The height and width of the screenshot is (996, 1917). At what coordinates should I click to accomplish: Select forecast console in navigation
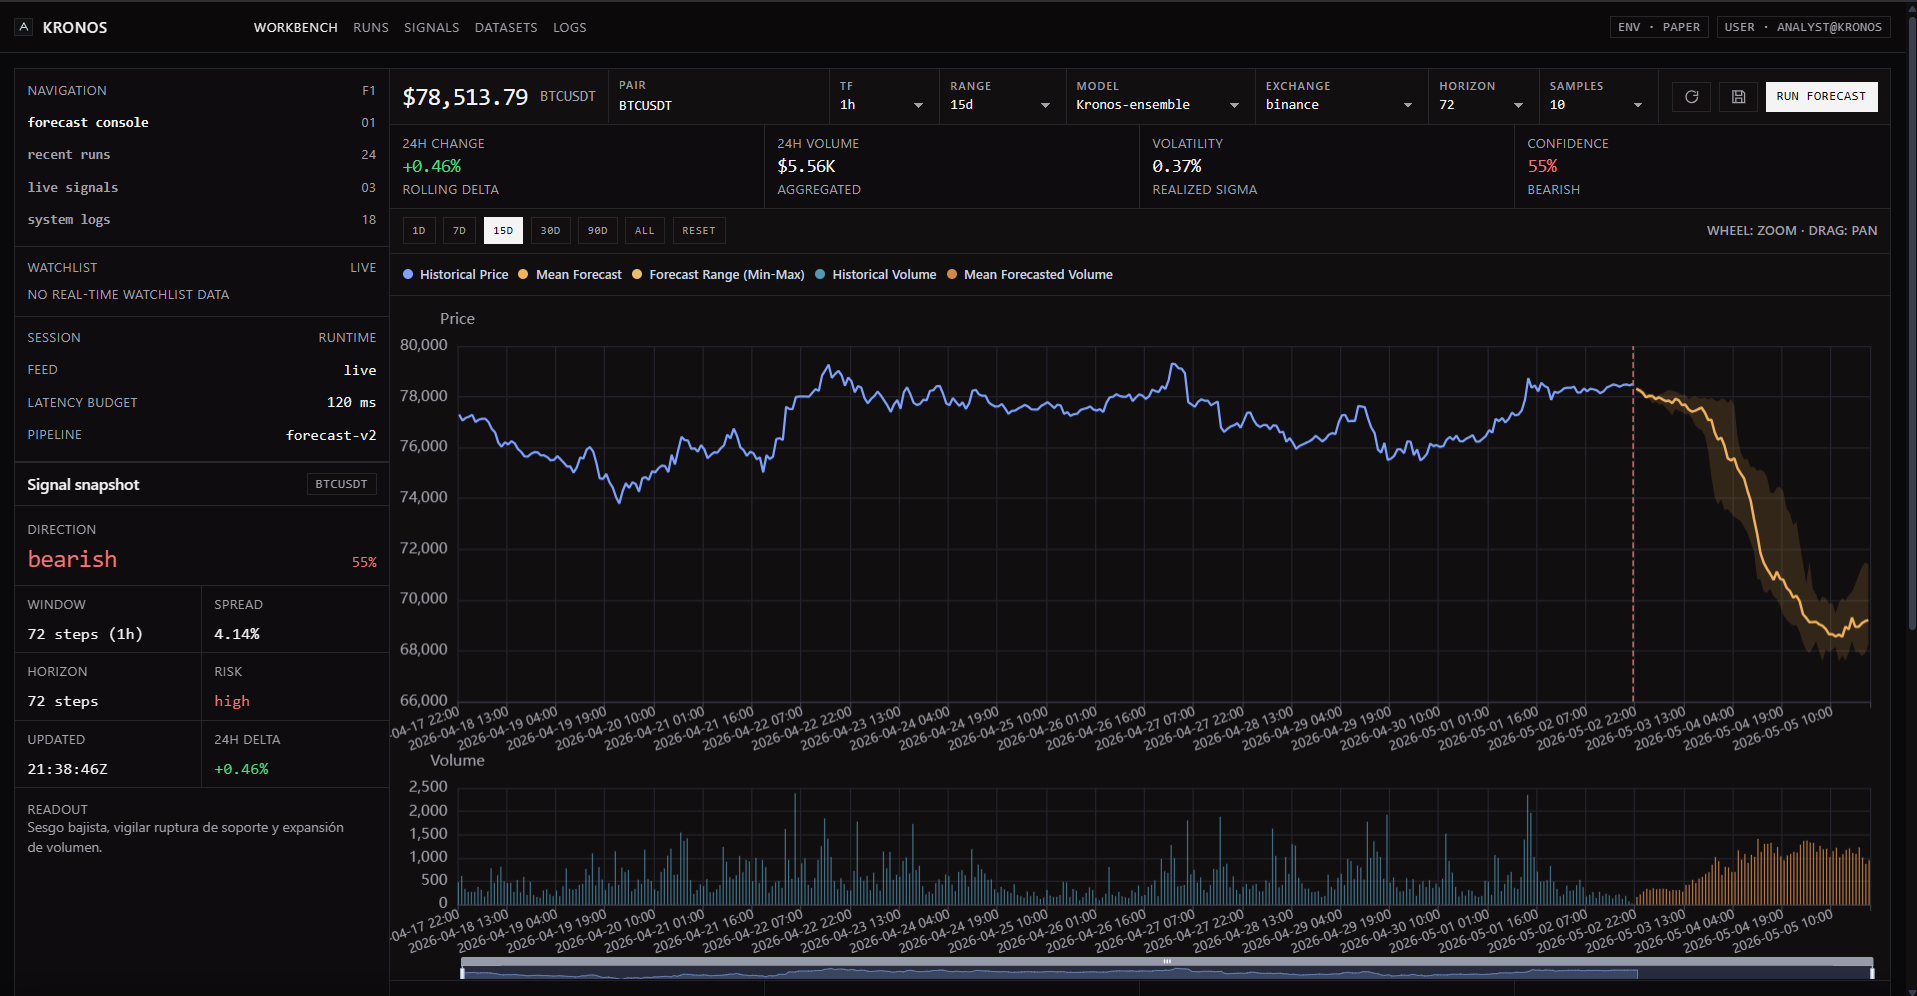click(x=202, y=122)
